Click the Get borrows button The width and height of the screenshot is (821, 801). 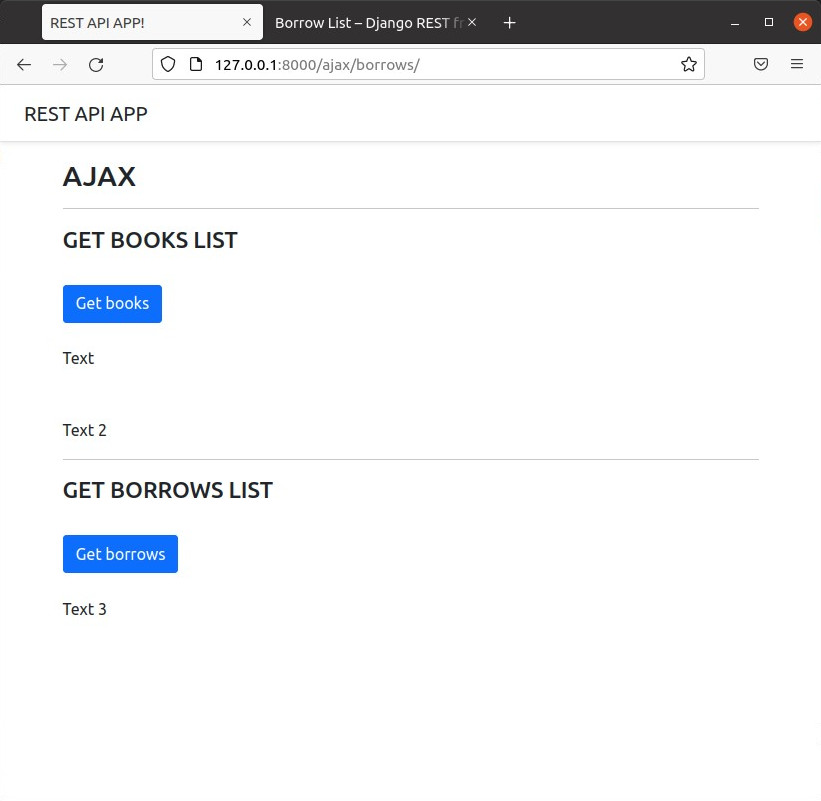[x=120, y=554]
